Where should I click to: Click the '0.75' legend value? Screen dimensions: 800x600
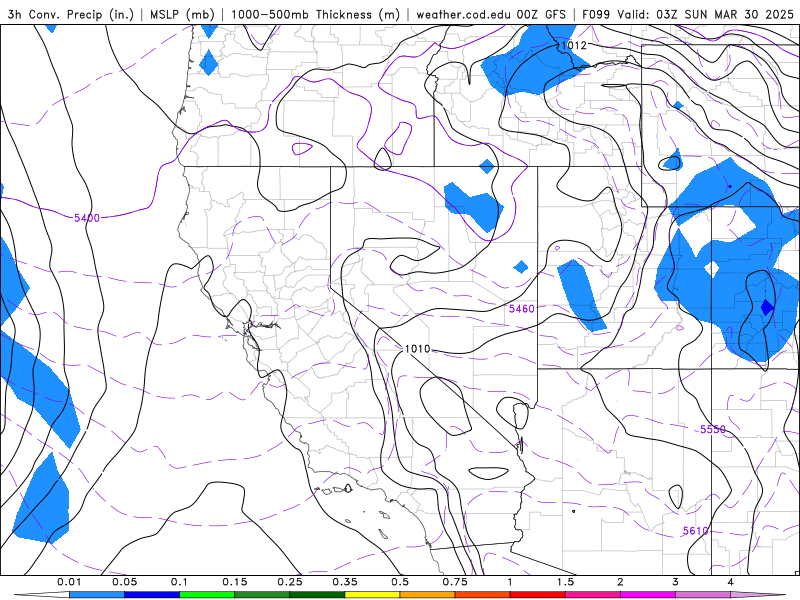pos(455,582)
